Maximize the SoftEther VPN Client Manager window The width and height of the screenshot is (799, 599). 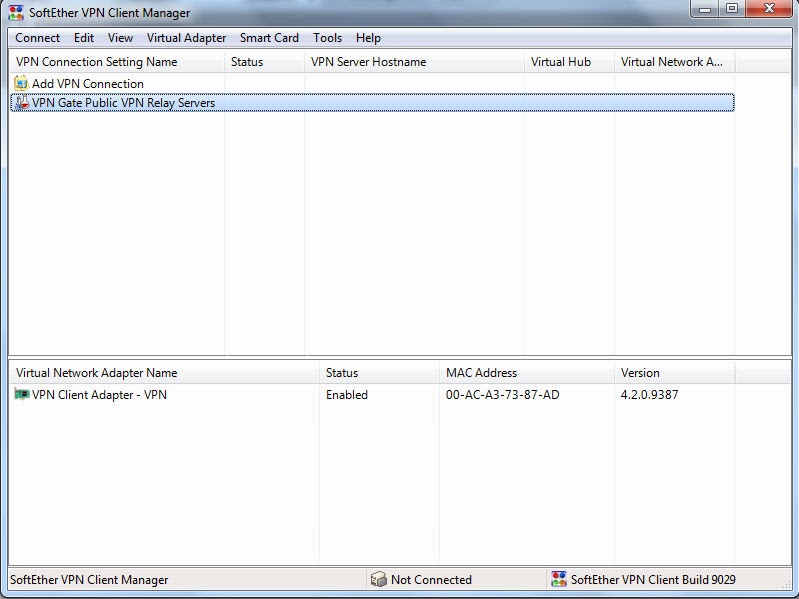pos(732,9)
